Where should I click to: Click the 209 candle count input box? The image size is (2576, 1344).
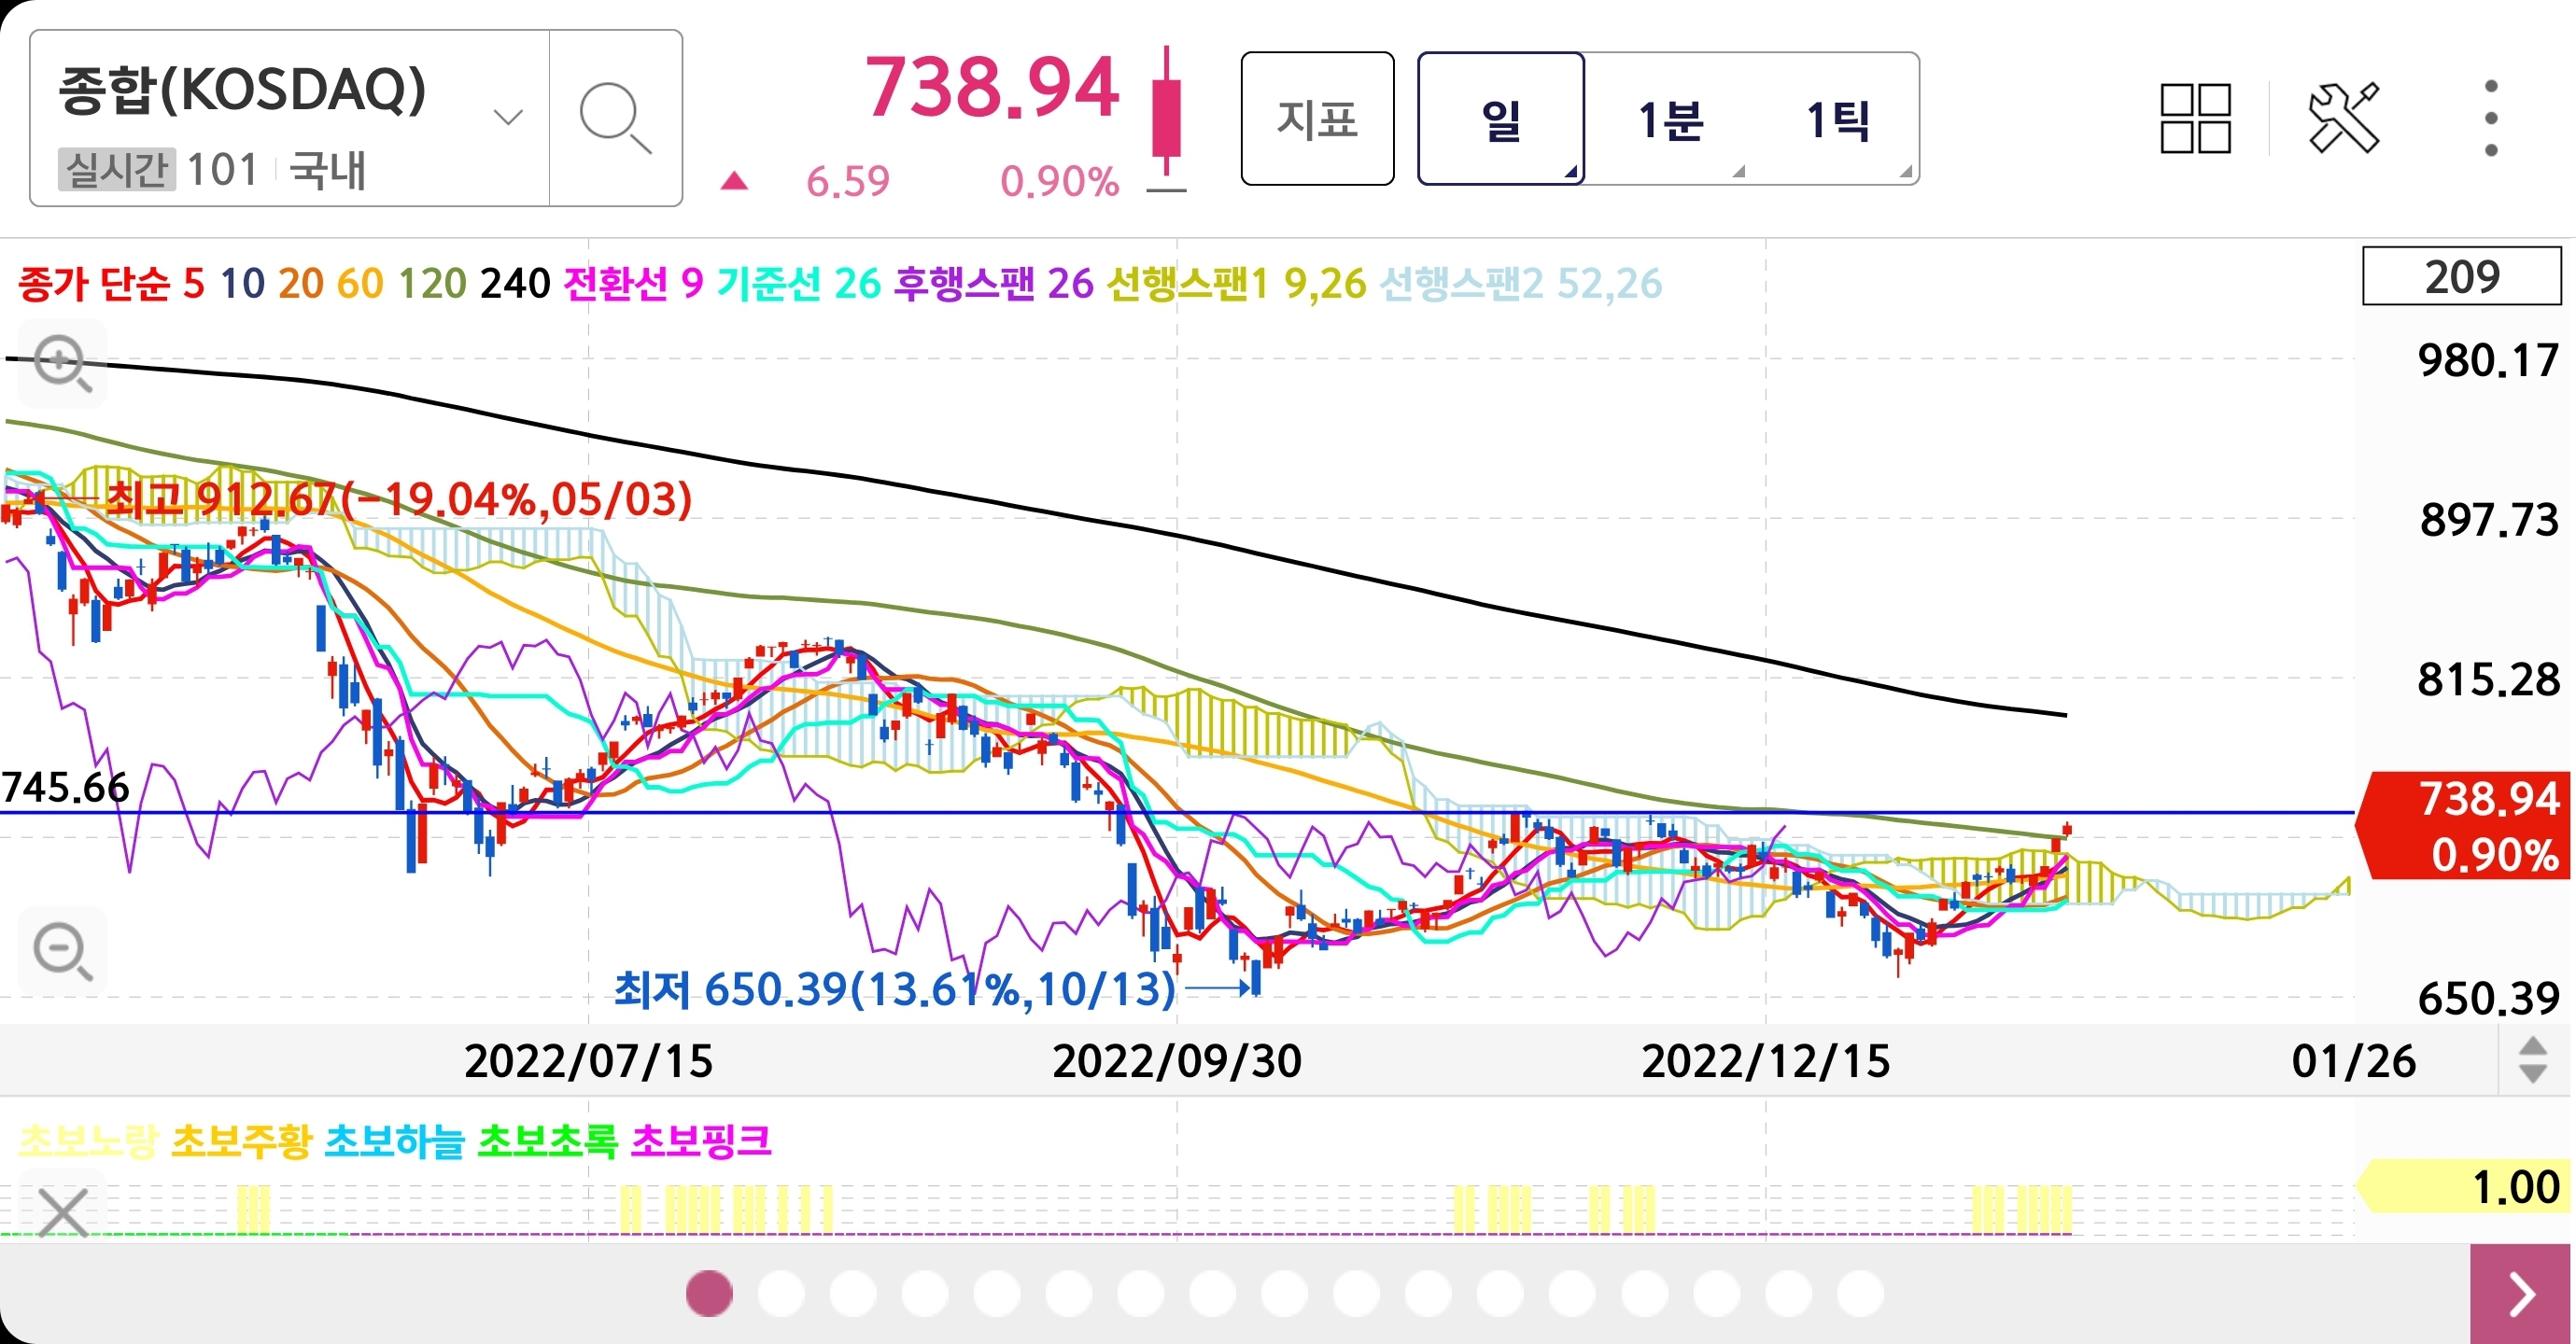(2461, 277)
